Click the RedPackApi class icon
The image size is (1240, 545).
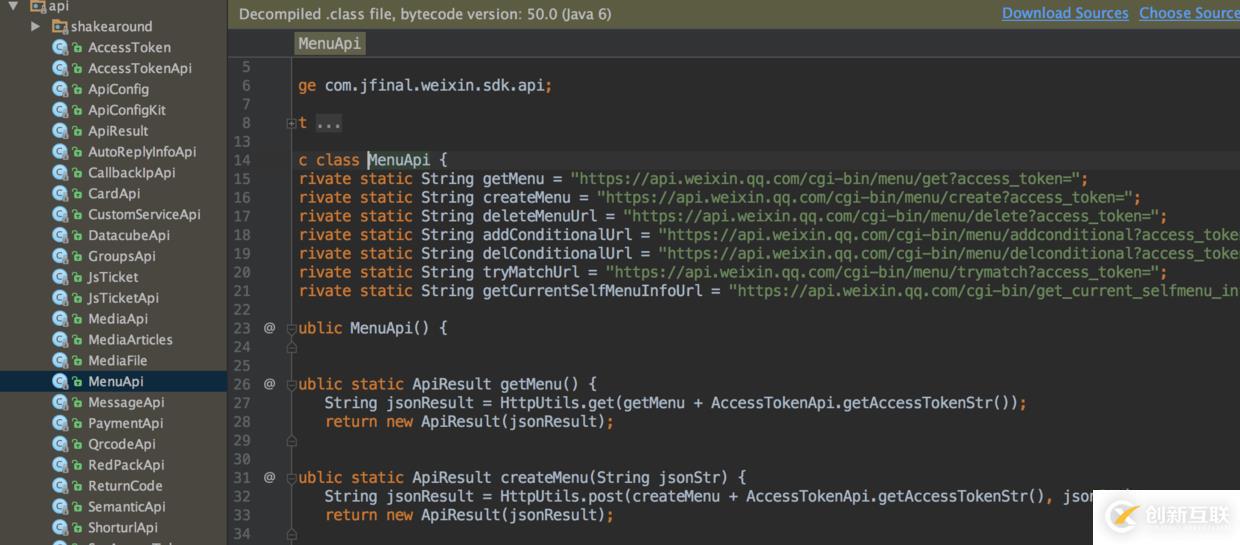60,465
